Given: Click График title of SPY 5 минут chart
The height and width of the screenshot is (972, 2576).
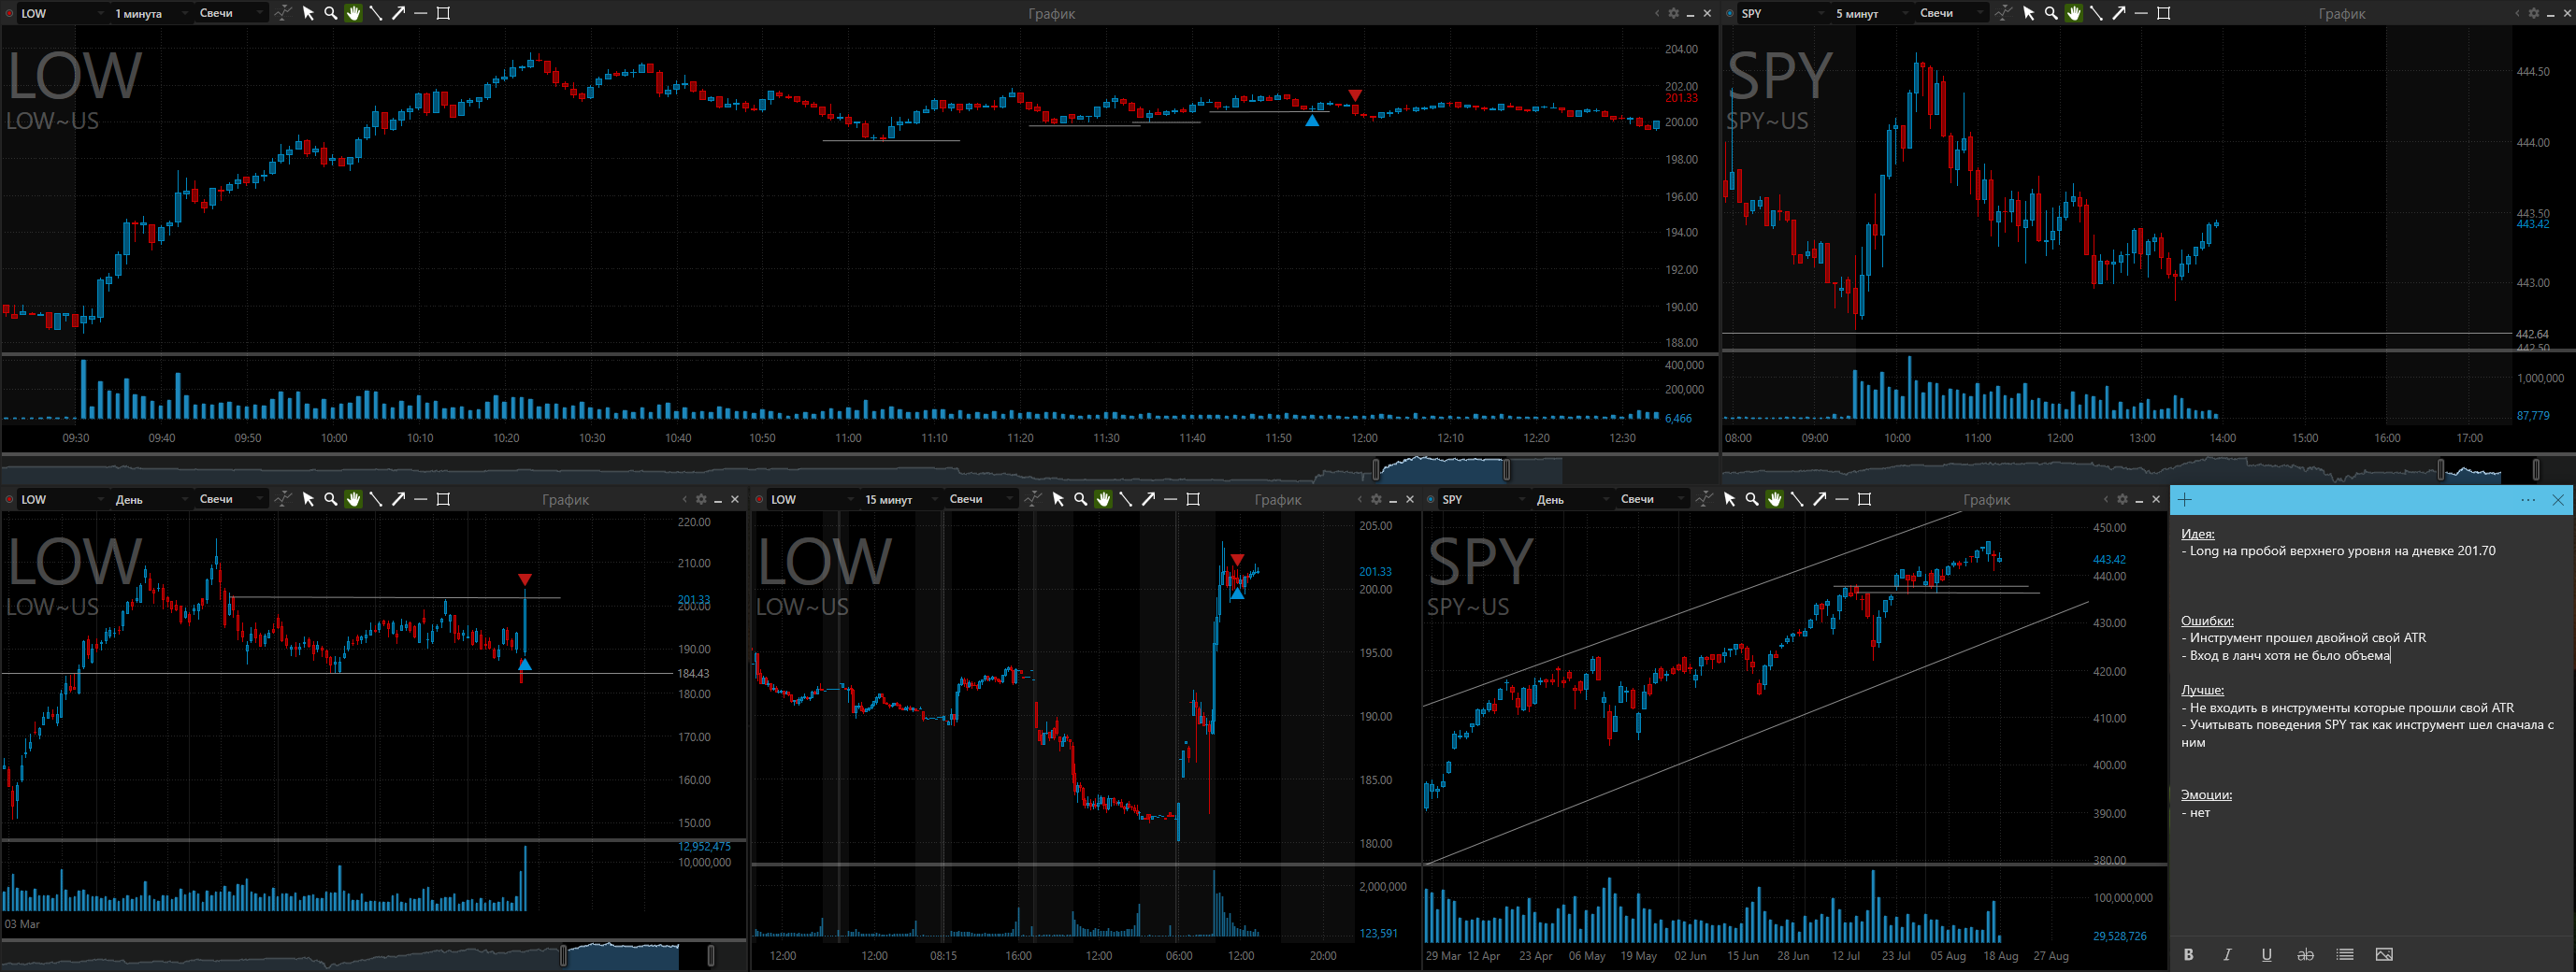Looking at the screenshot, I should point(2342,14).
